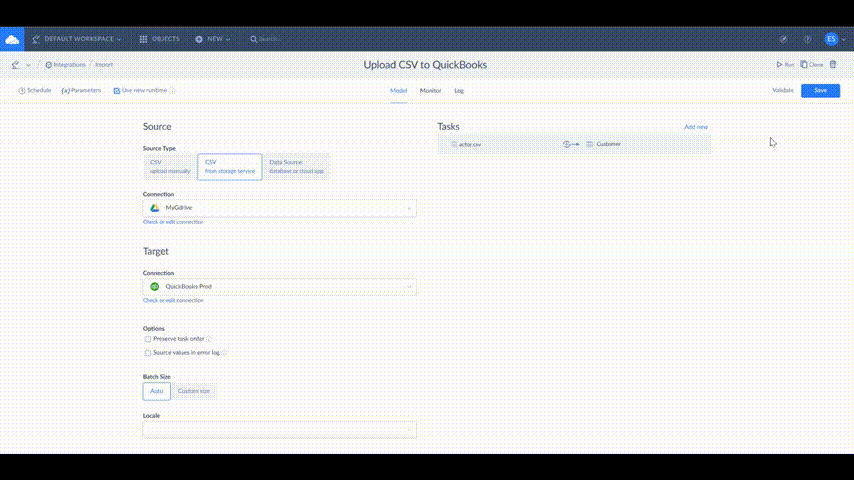Open the actor.csv task row
The width and height of the screenshot is (854, 480).
574,144
